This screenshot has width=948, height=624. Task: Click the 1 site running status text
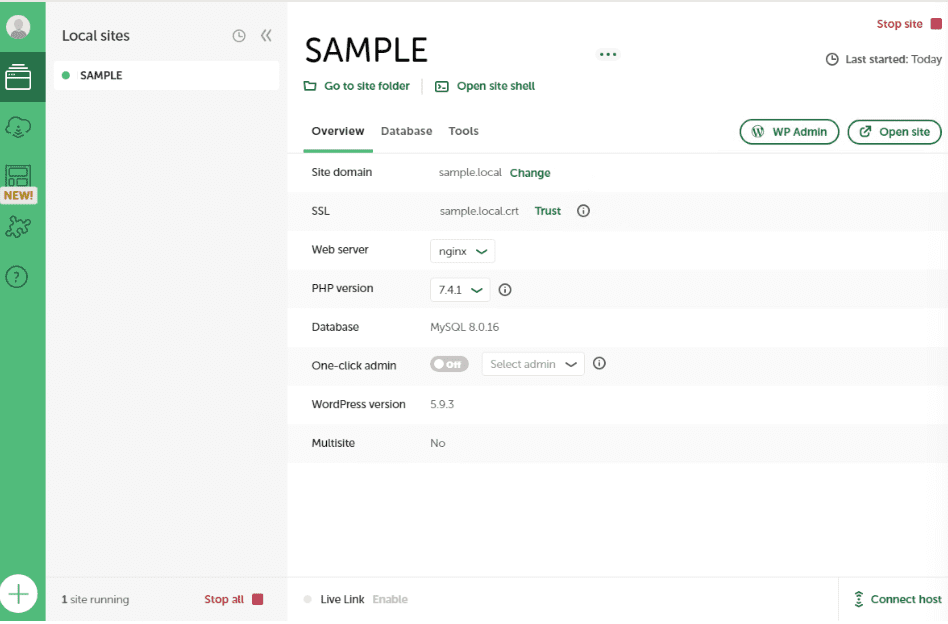pos(96,599)
